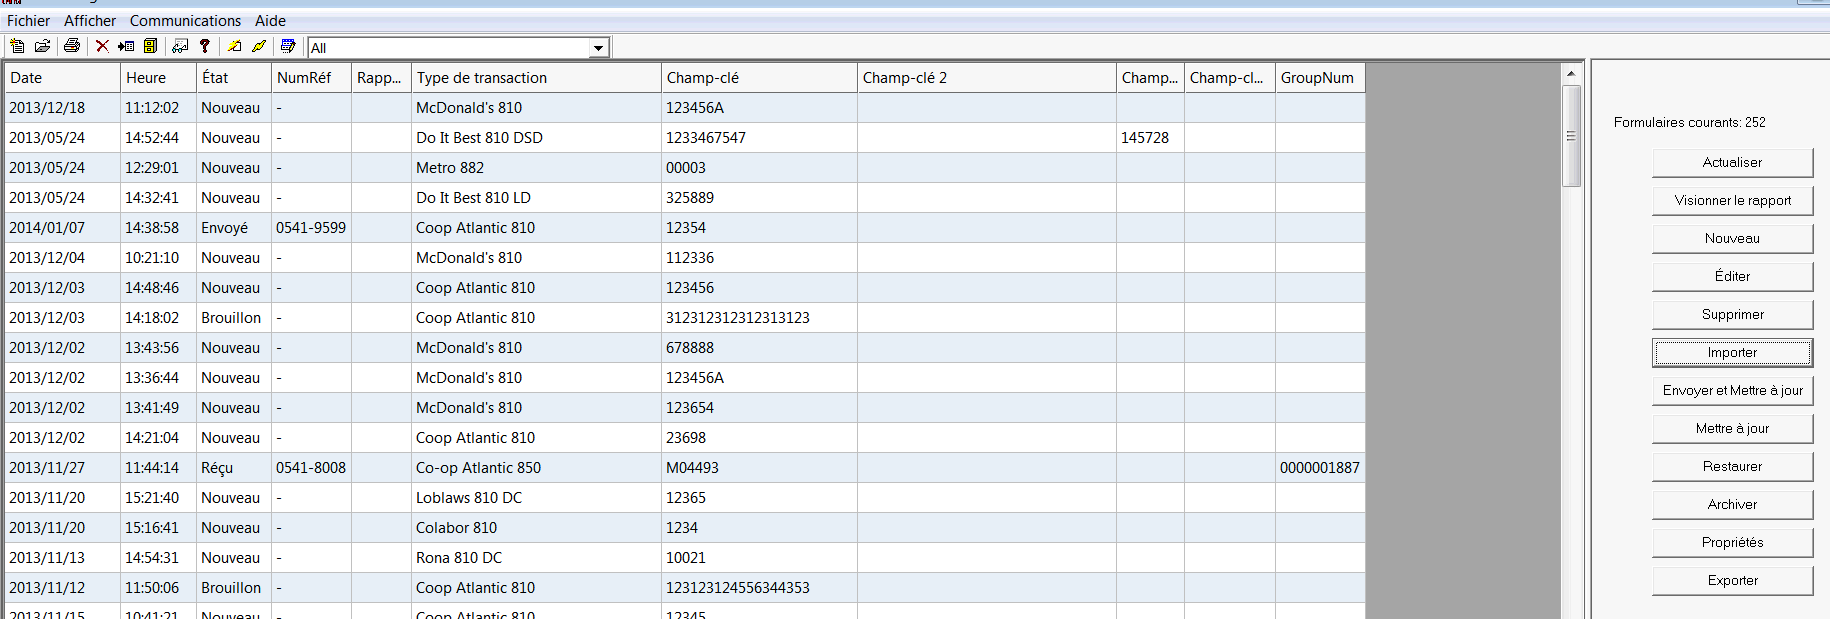
Task: Open the Aide menu
Action: pos(270,20)
